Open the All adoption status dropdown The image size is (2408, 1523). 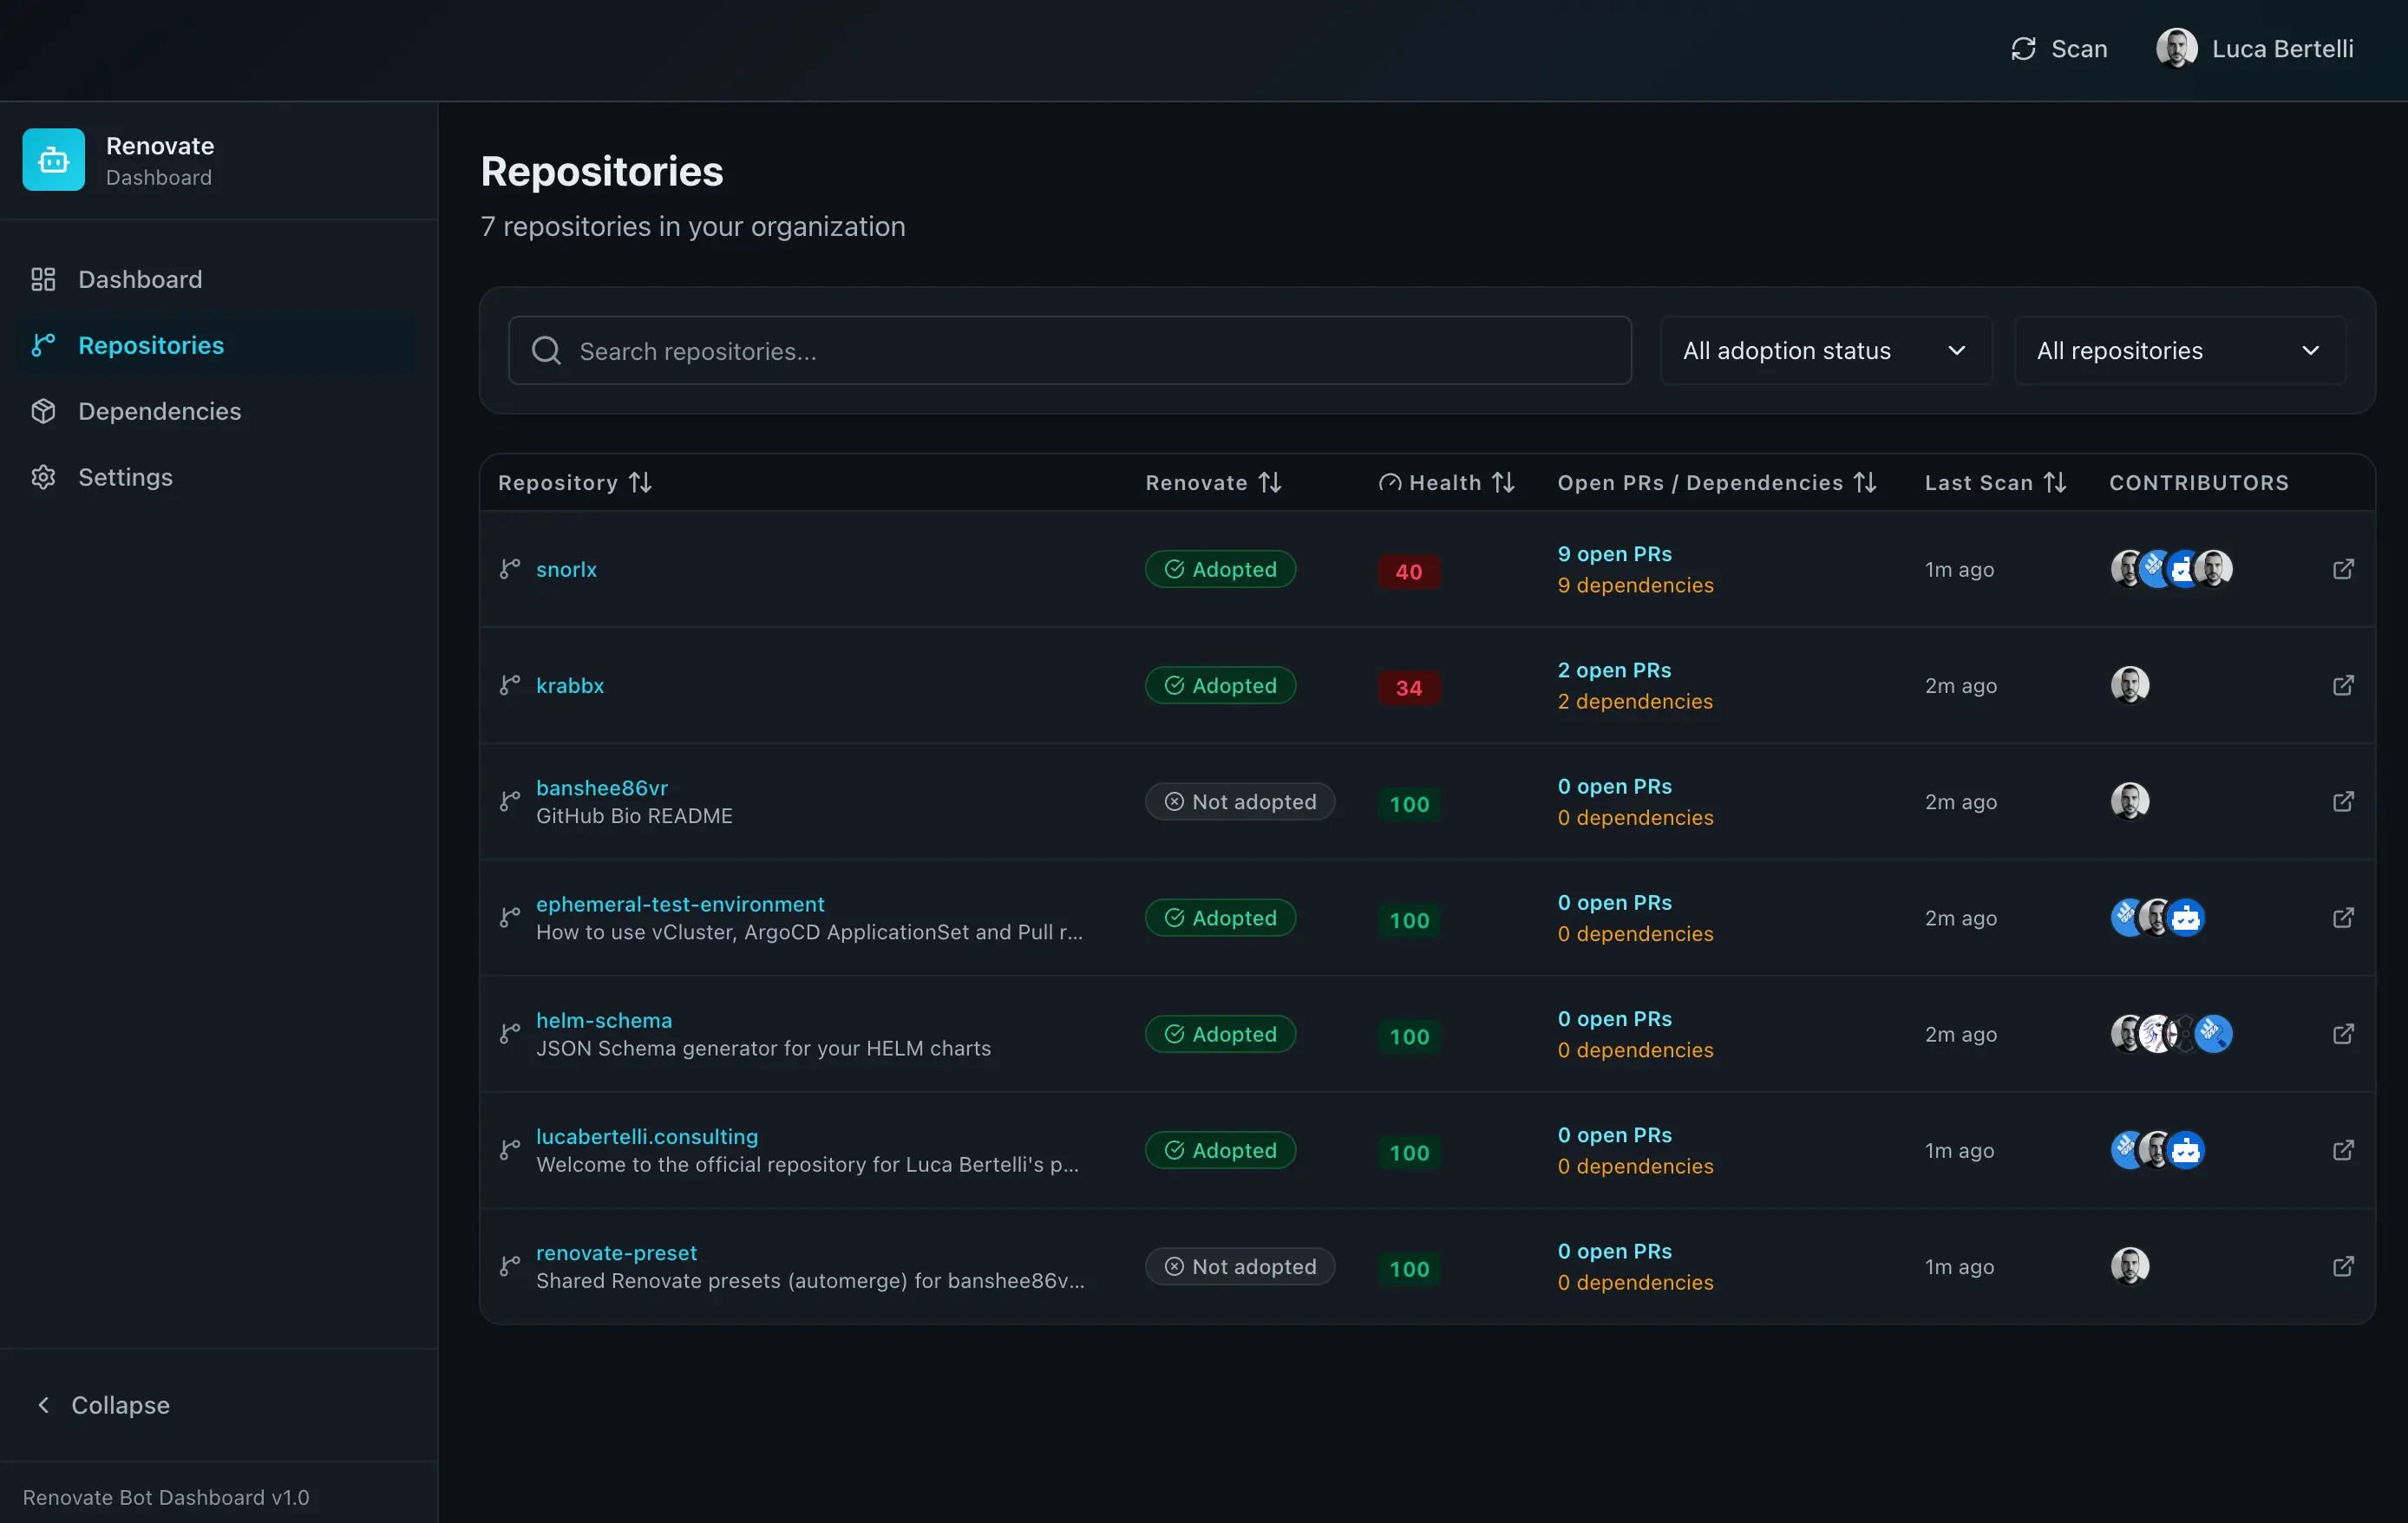pyautogui.click(x=1826, y=350)
